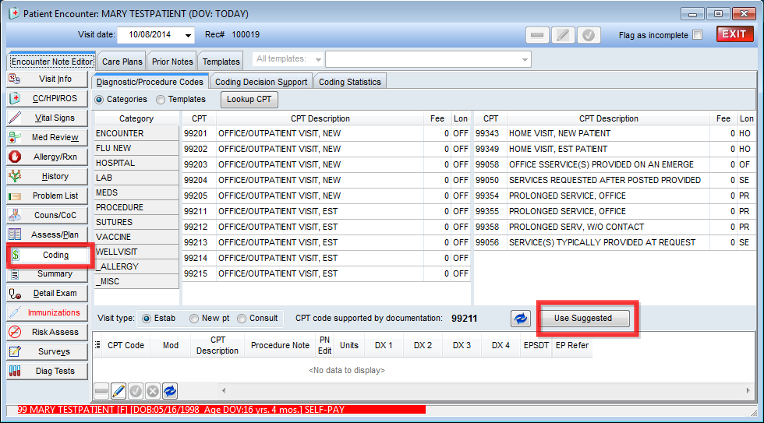Viewport: 764px width, 423px height.
Task: Select the WELLVISIT category
Action: click(x=136, y=252)
